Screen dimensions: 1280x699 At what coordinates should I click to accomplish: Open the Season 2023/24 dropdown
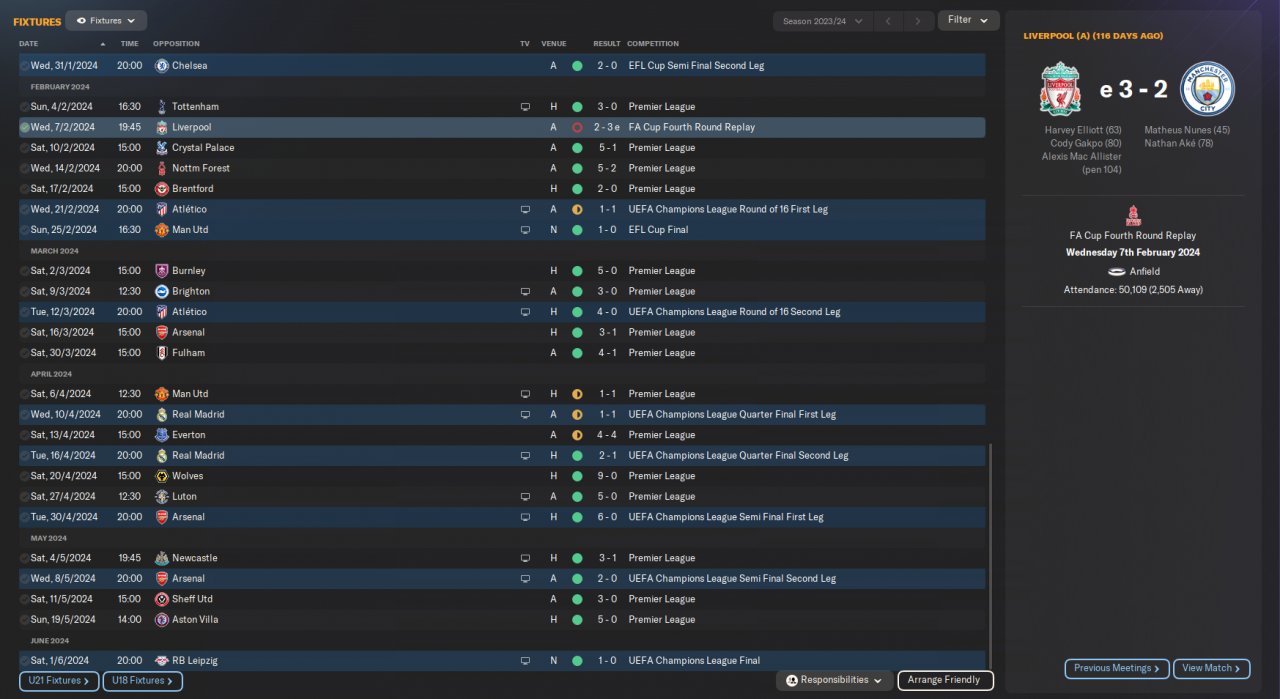822,21
